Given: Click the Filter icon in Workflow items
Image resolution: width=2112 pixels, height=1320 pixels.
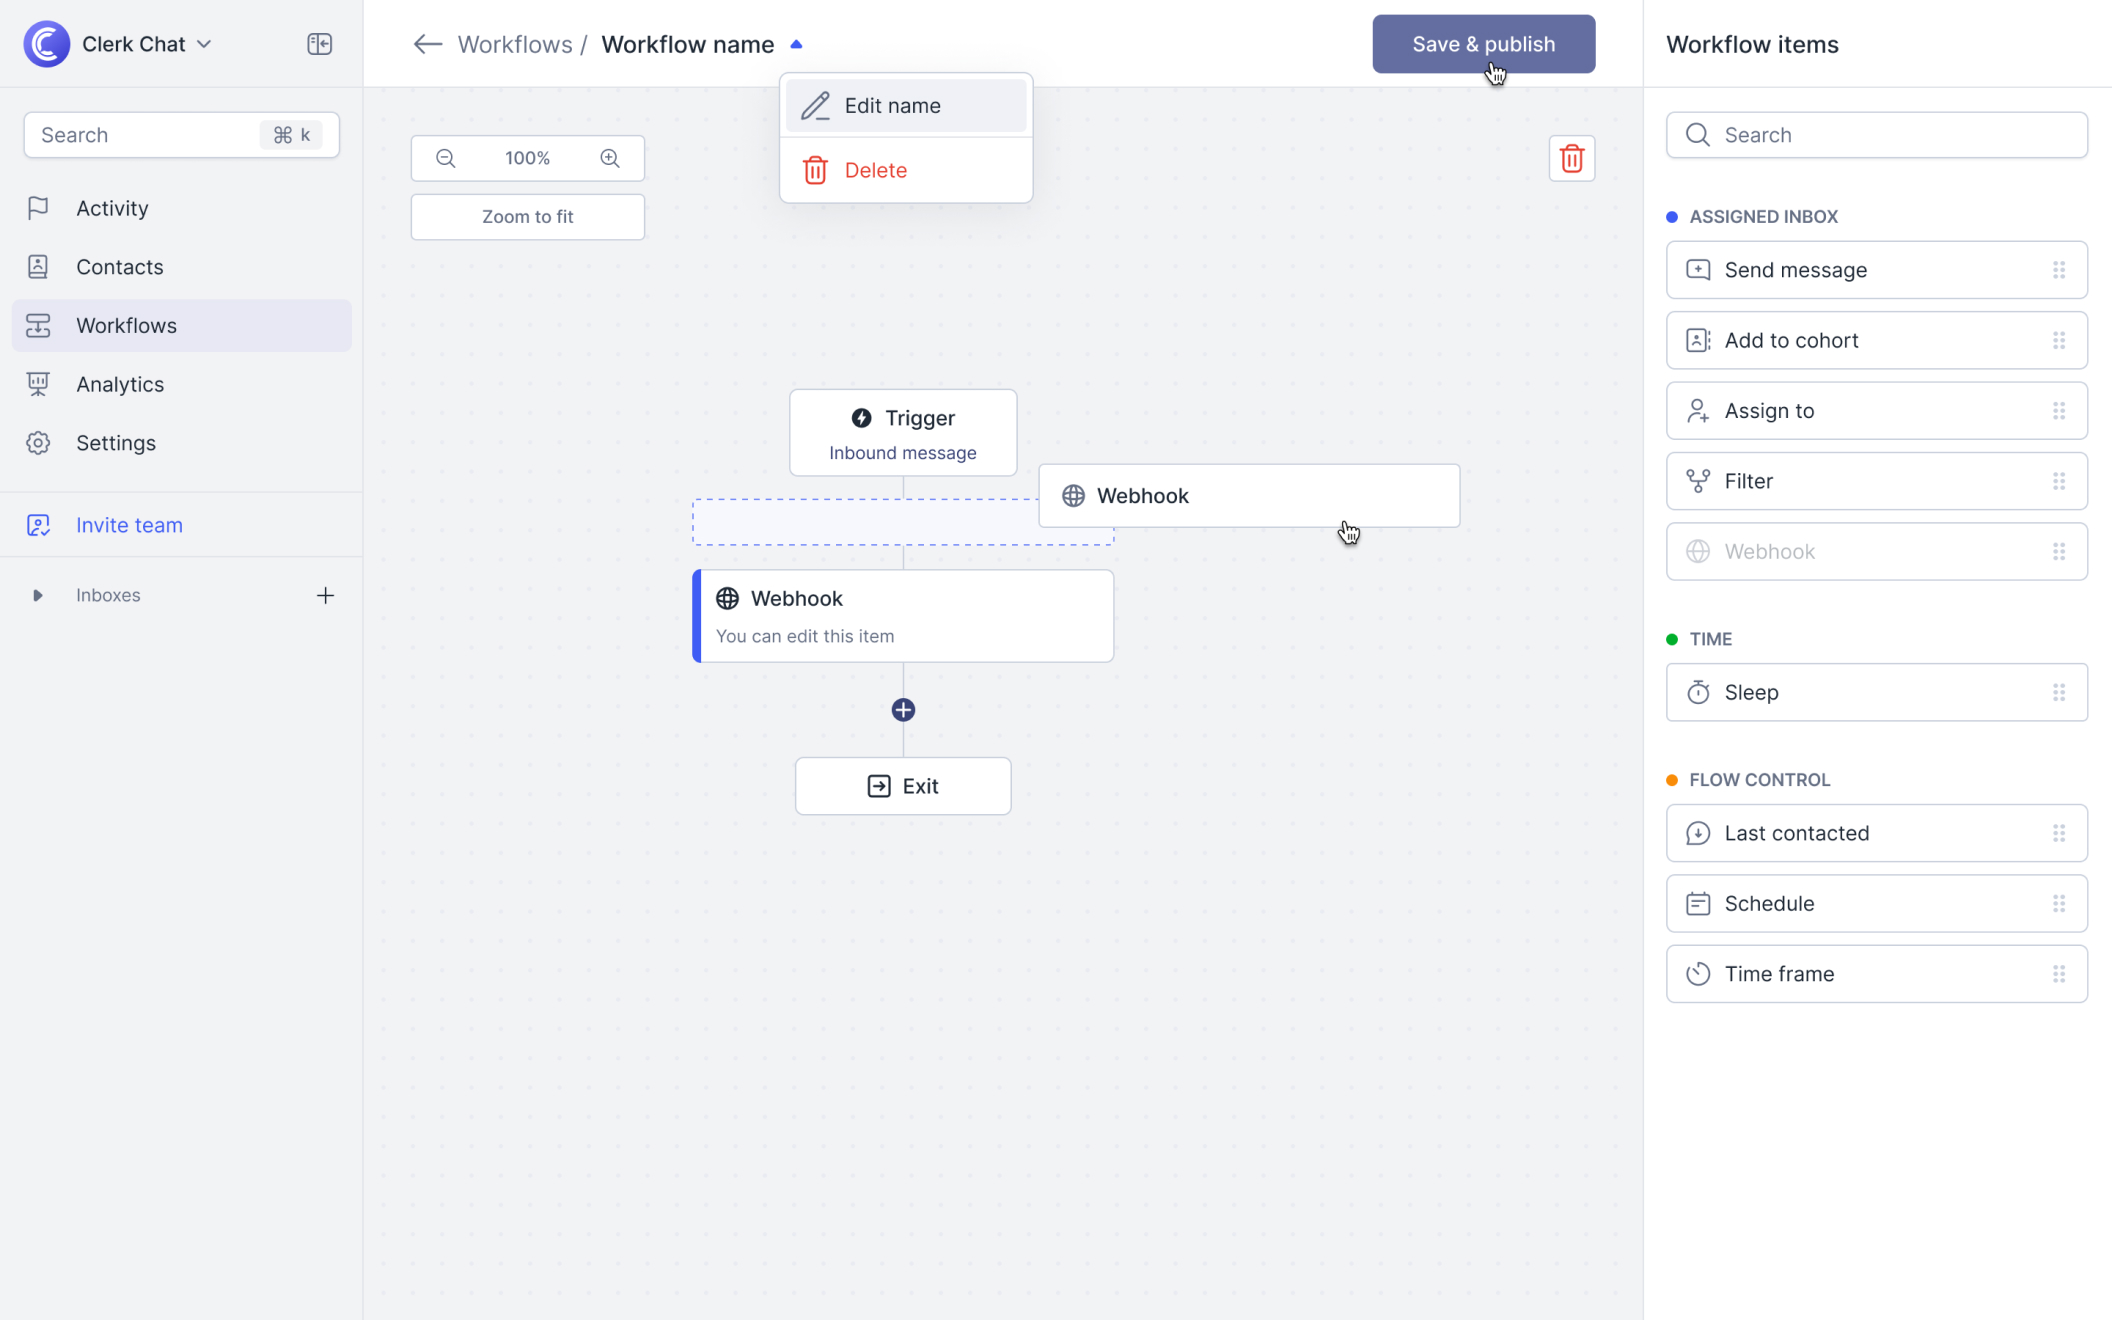Looking at the screenshot, I should [1697, 481].
